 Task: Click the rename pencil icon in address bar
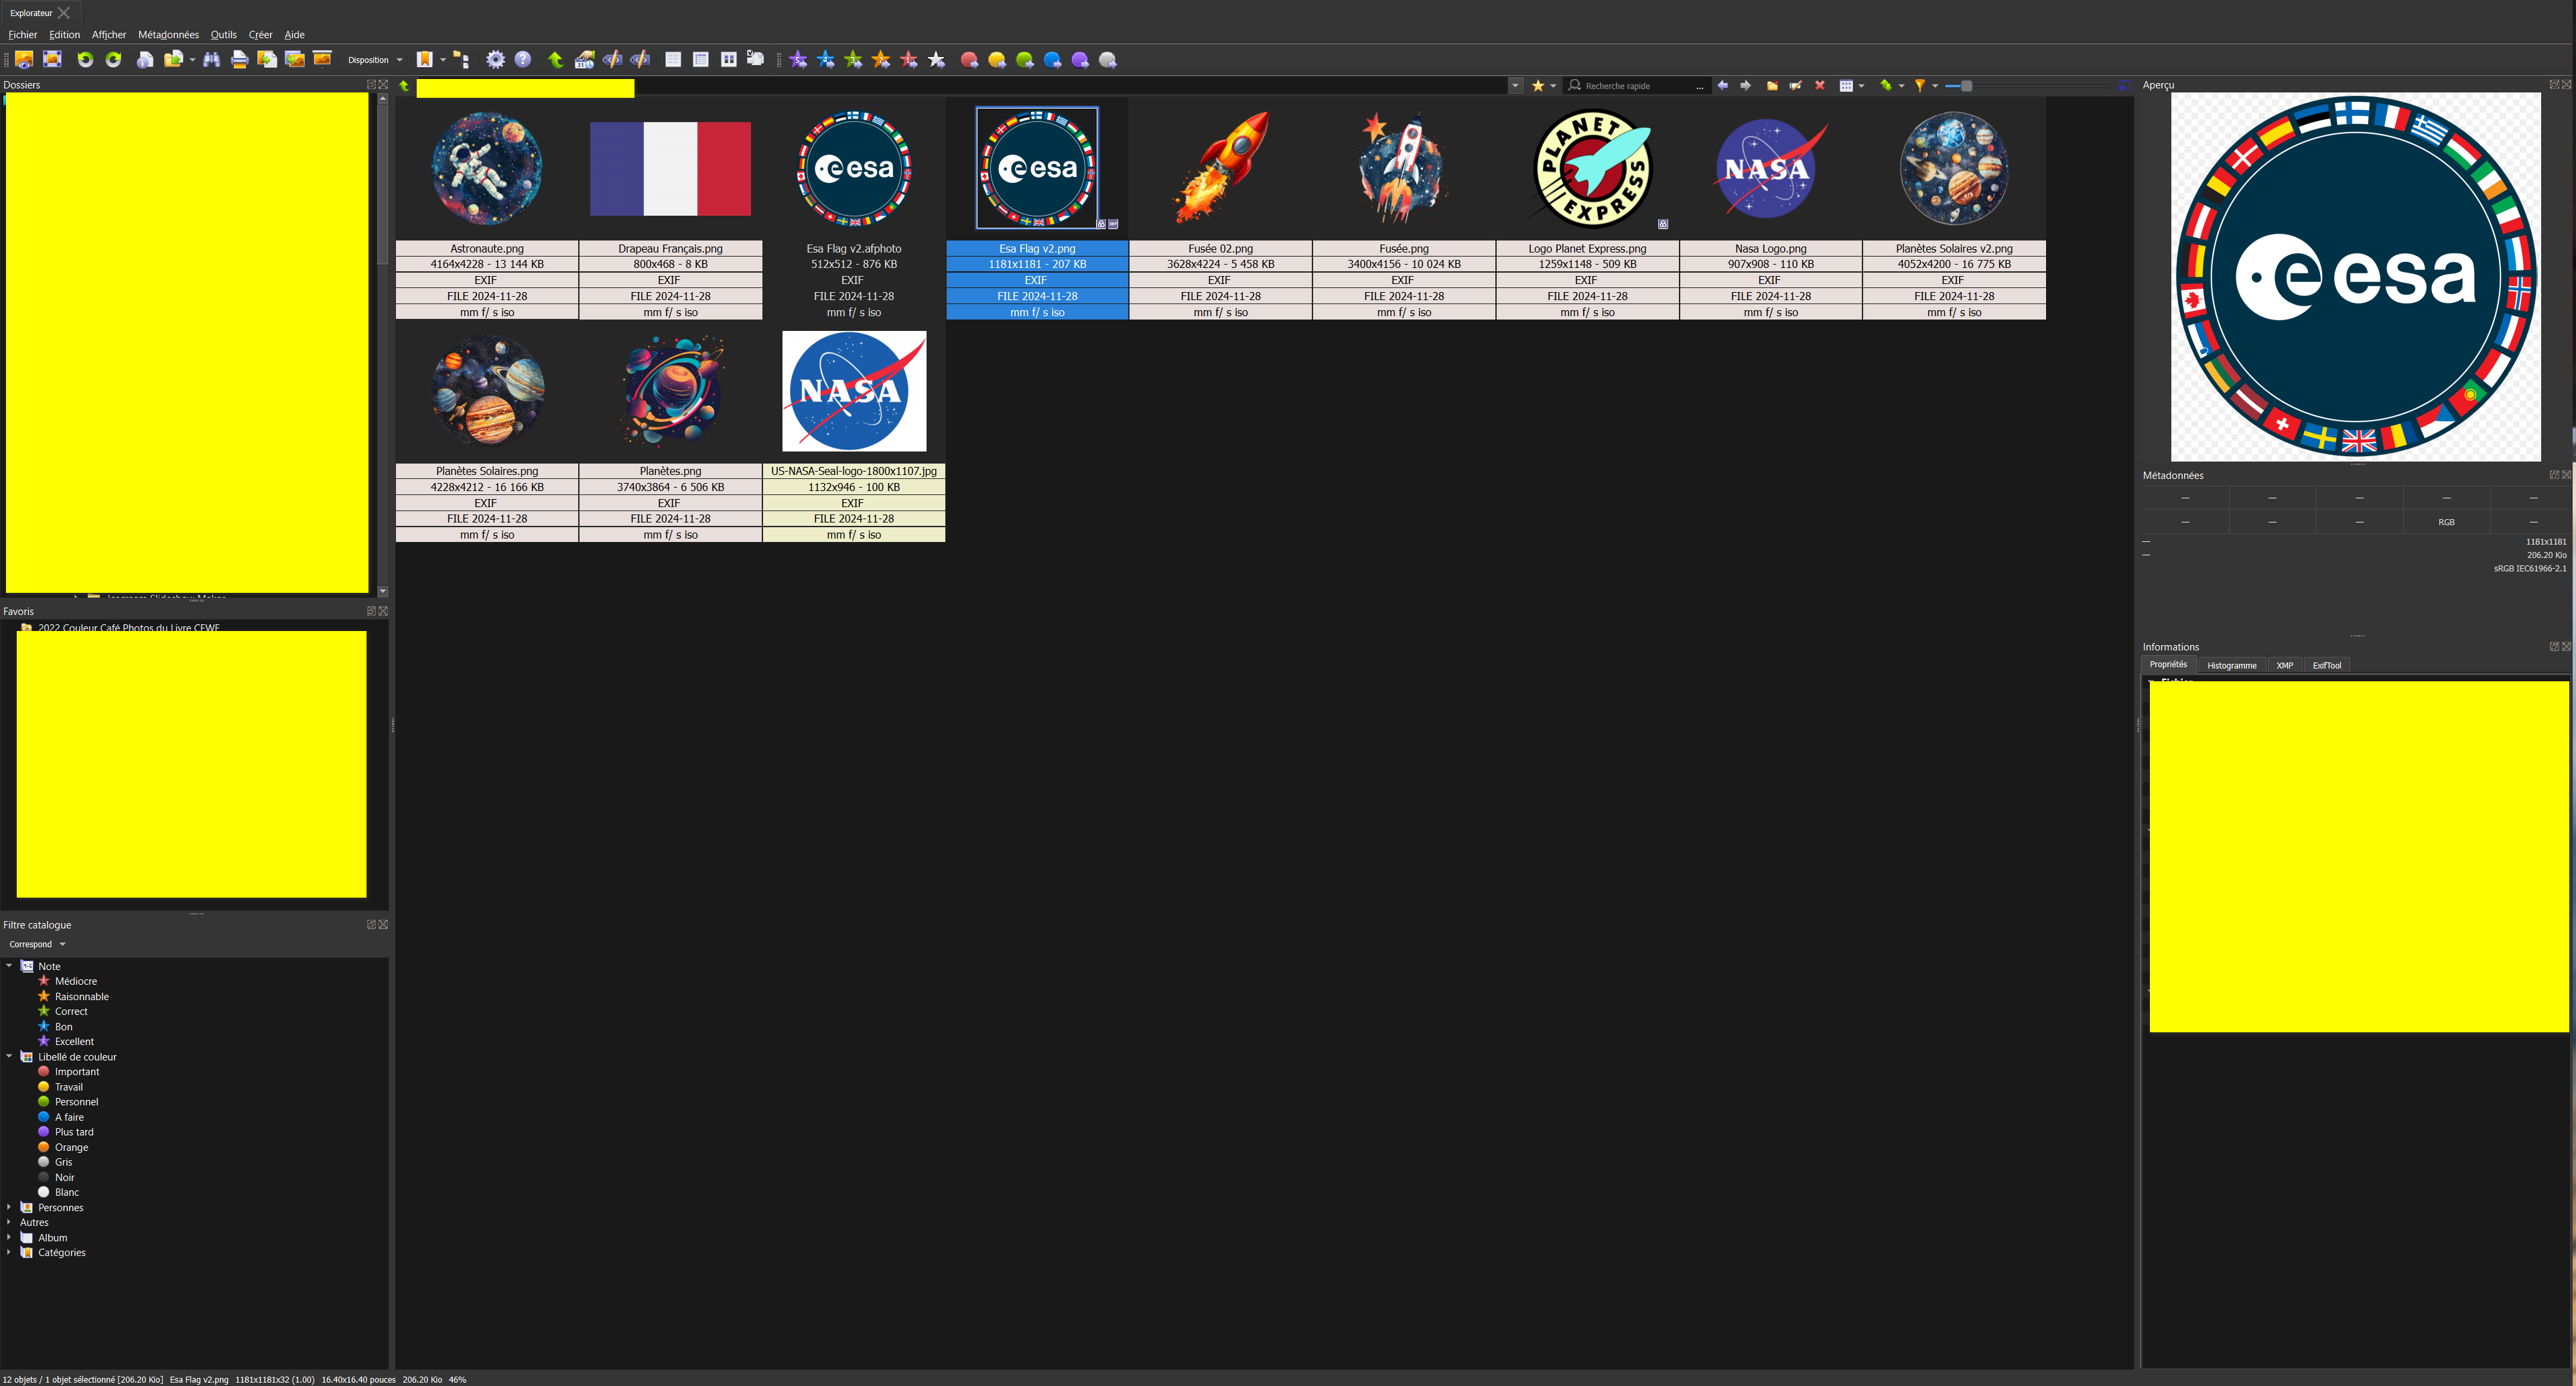(x=1796, y=86)
